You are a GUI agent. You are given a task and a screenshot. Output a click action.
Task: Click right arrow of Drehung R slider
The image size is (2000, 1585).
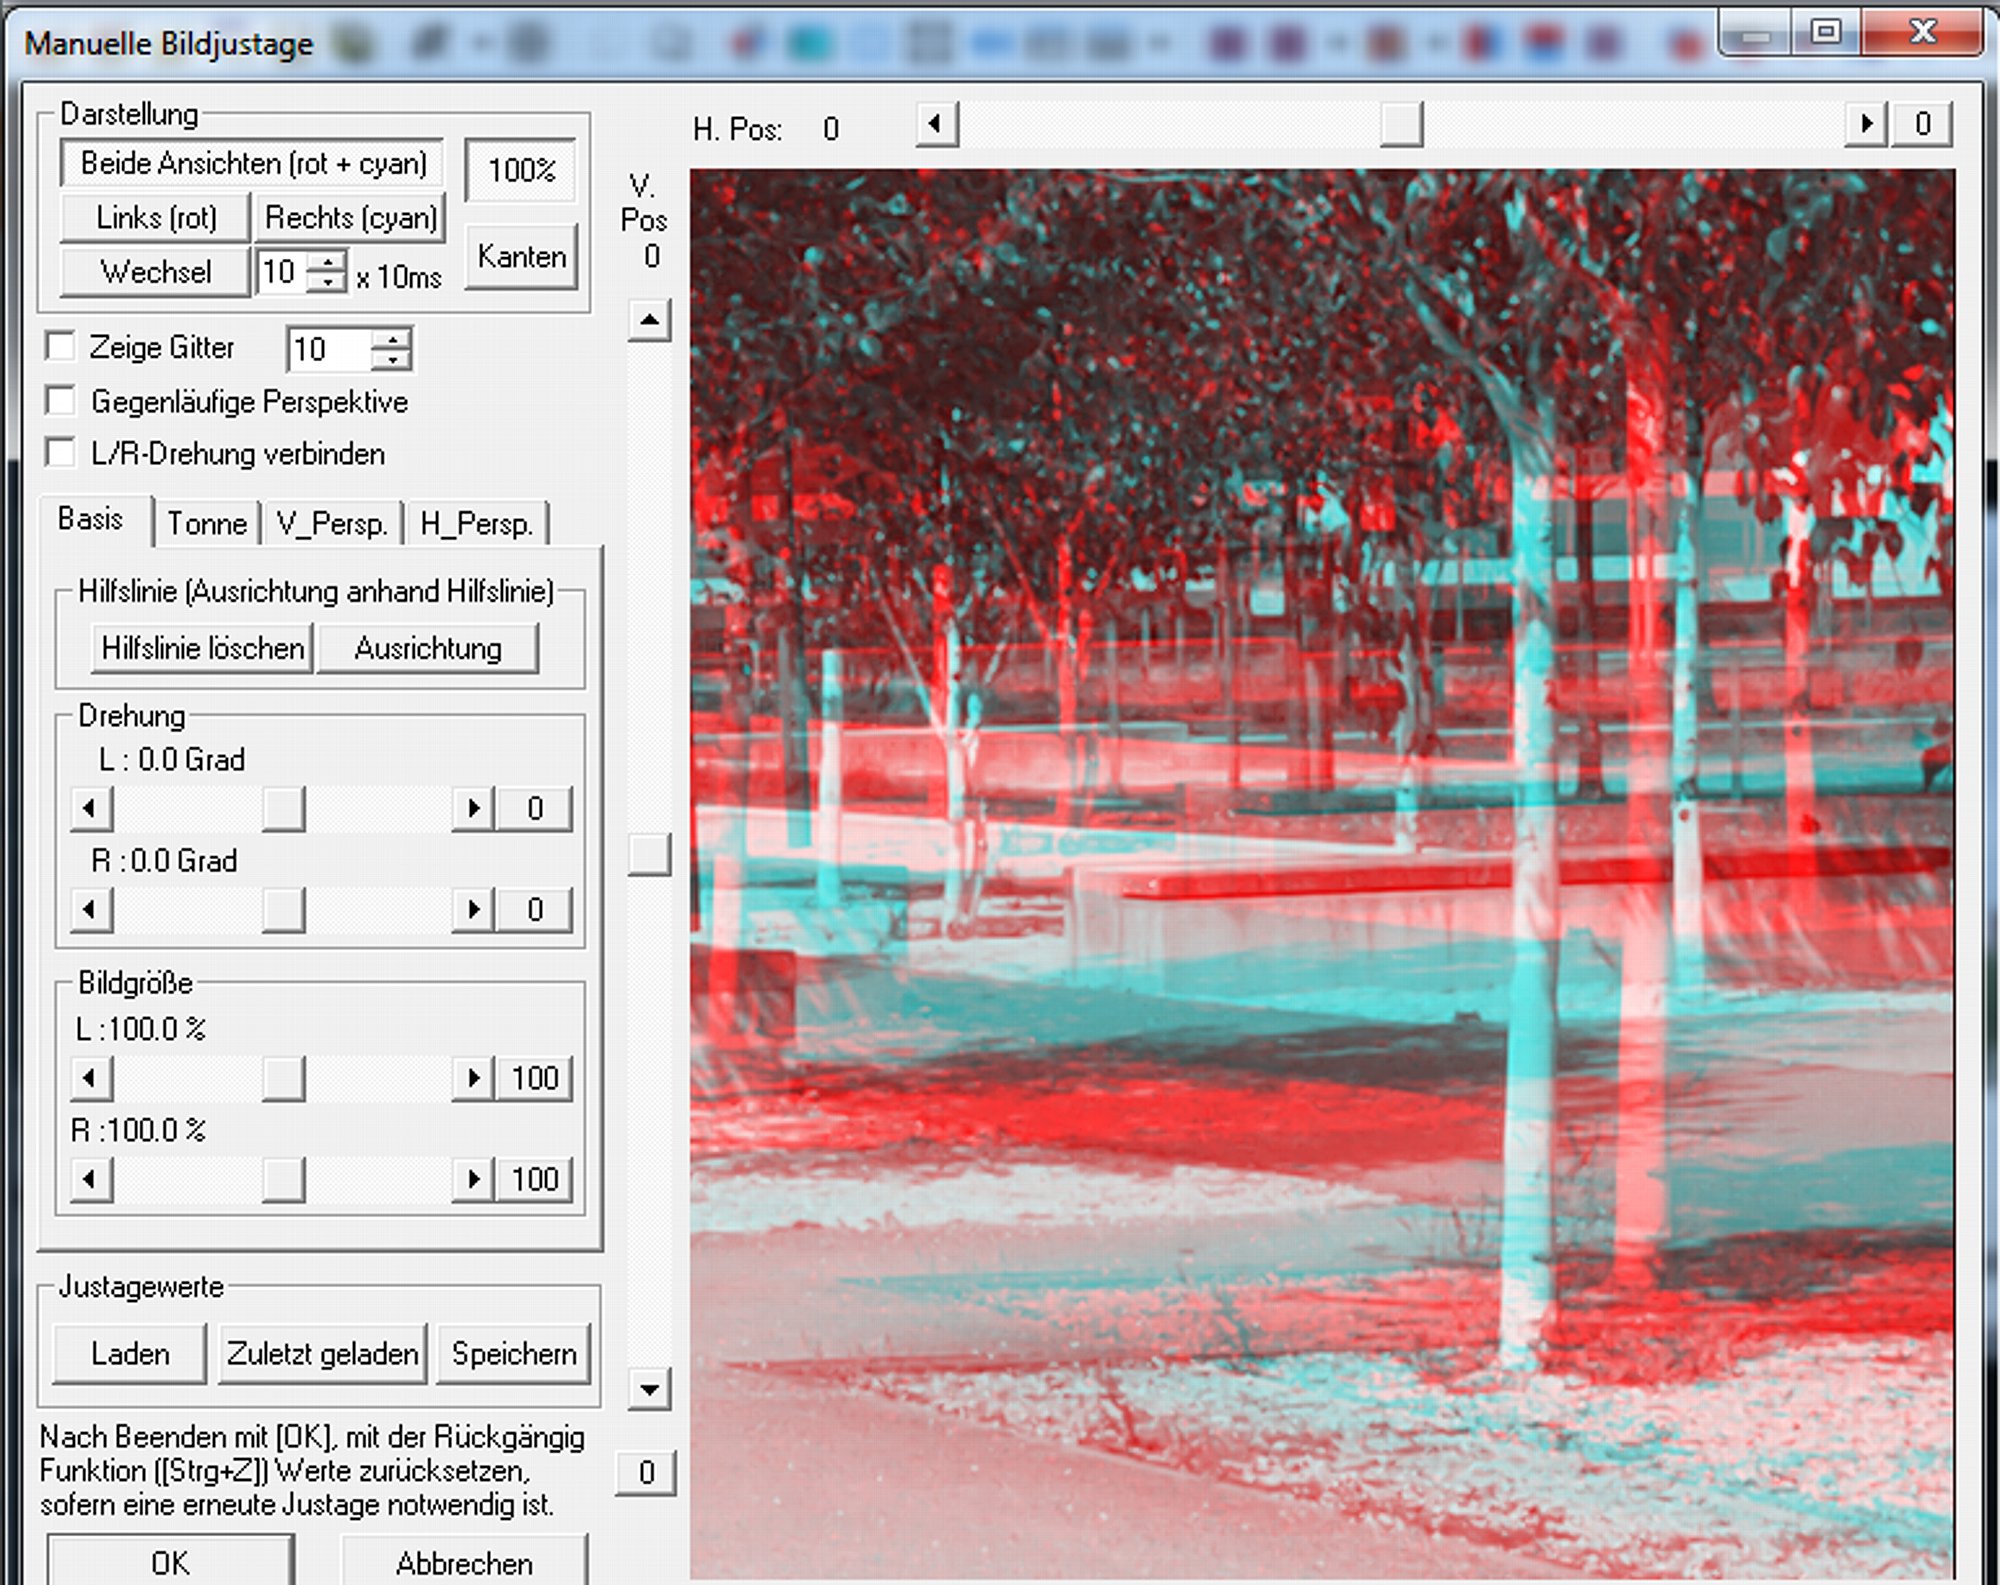(473, 910)
